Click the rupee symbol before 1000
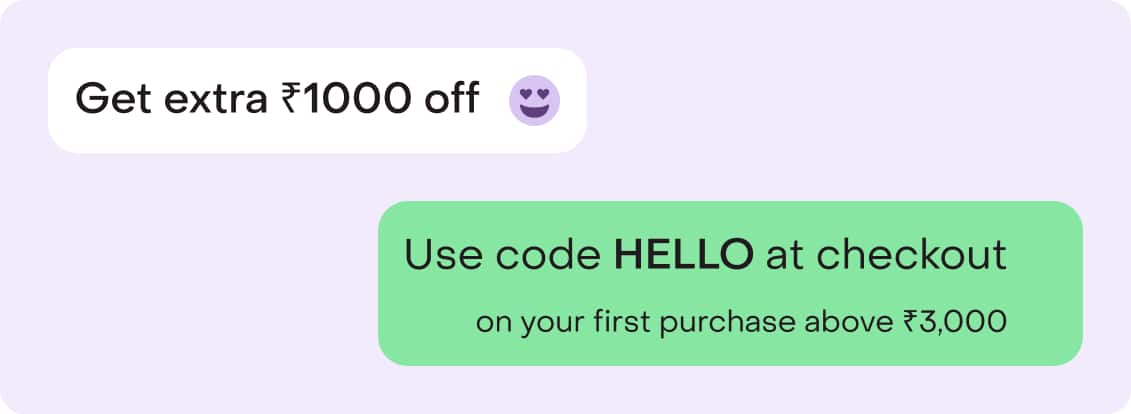The image size is (1131, 414). point(289,99)
